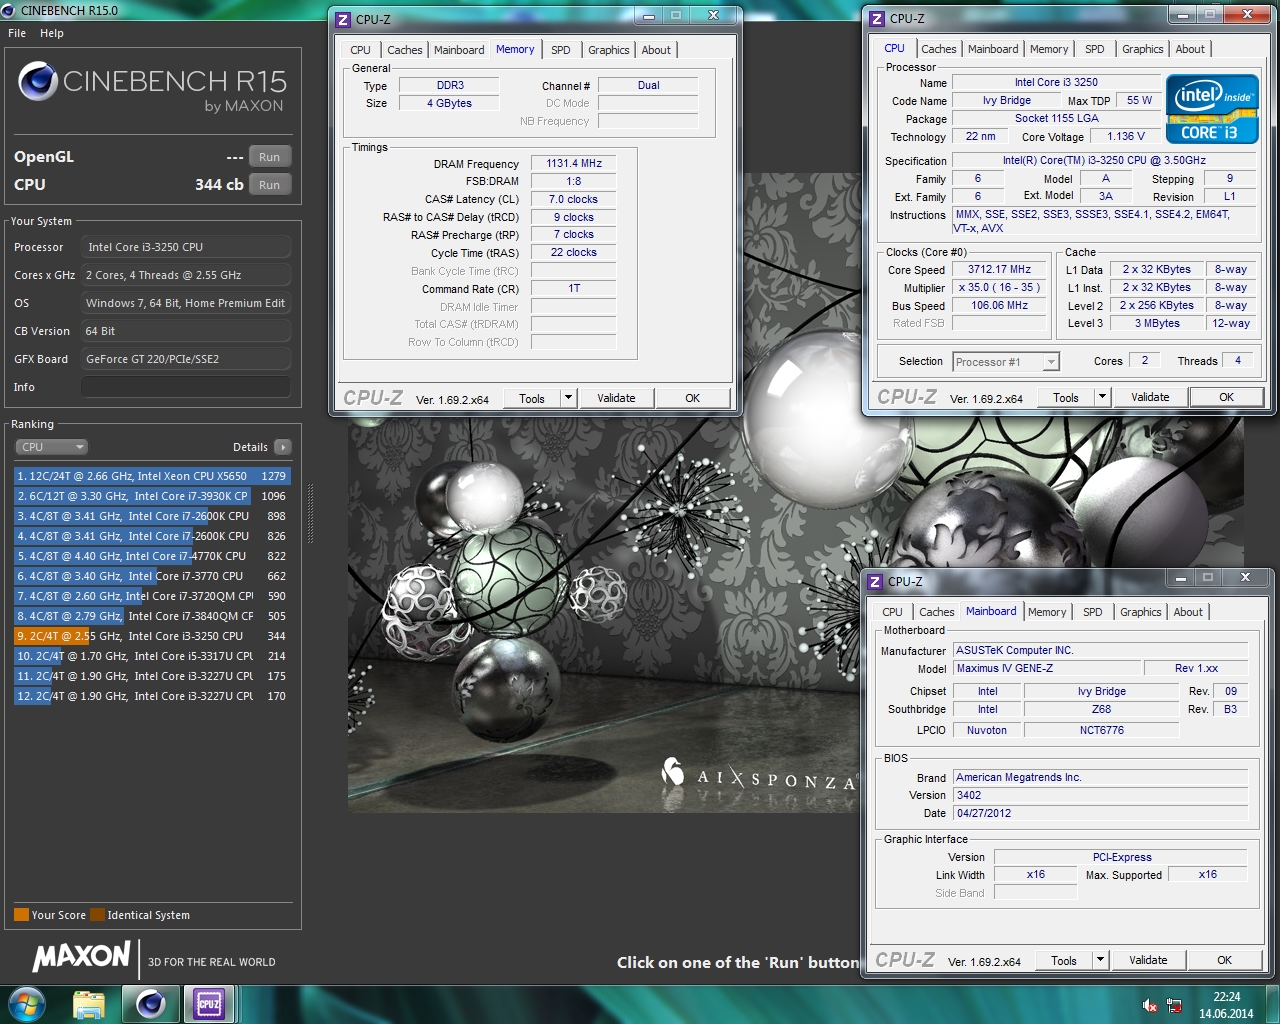Click the Identical System legend swatch
Viewport: 1280px width, 1024px height.
pos(97,915)
